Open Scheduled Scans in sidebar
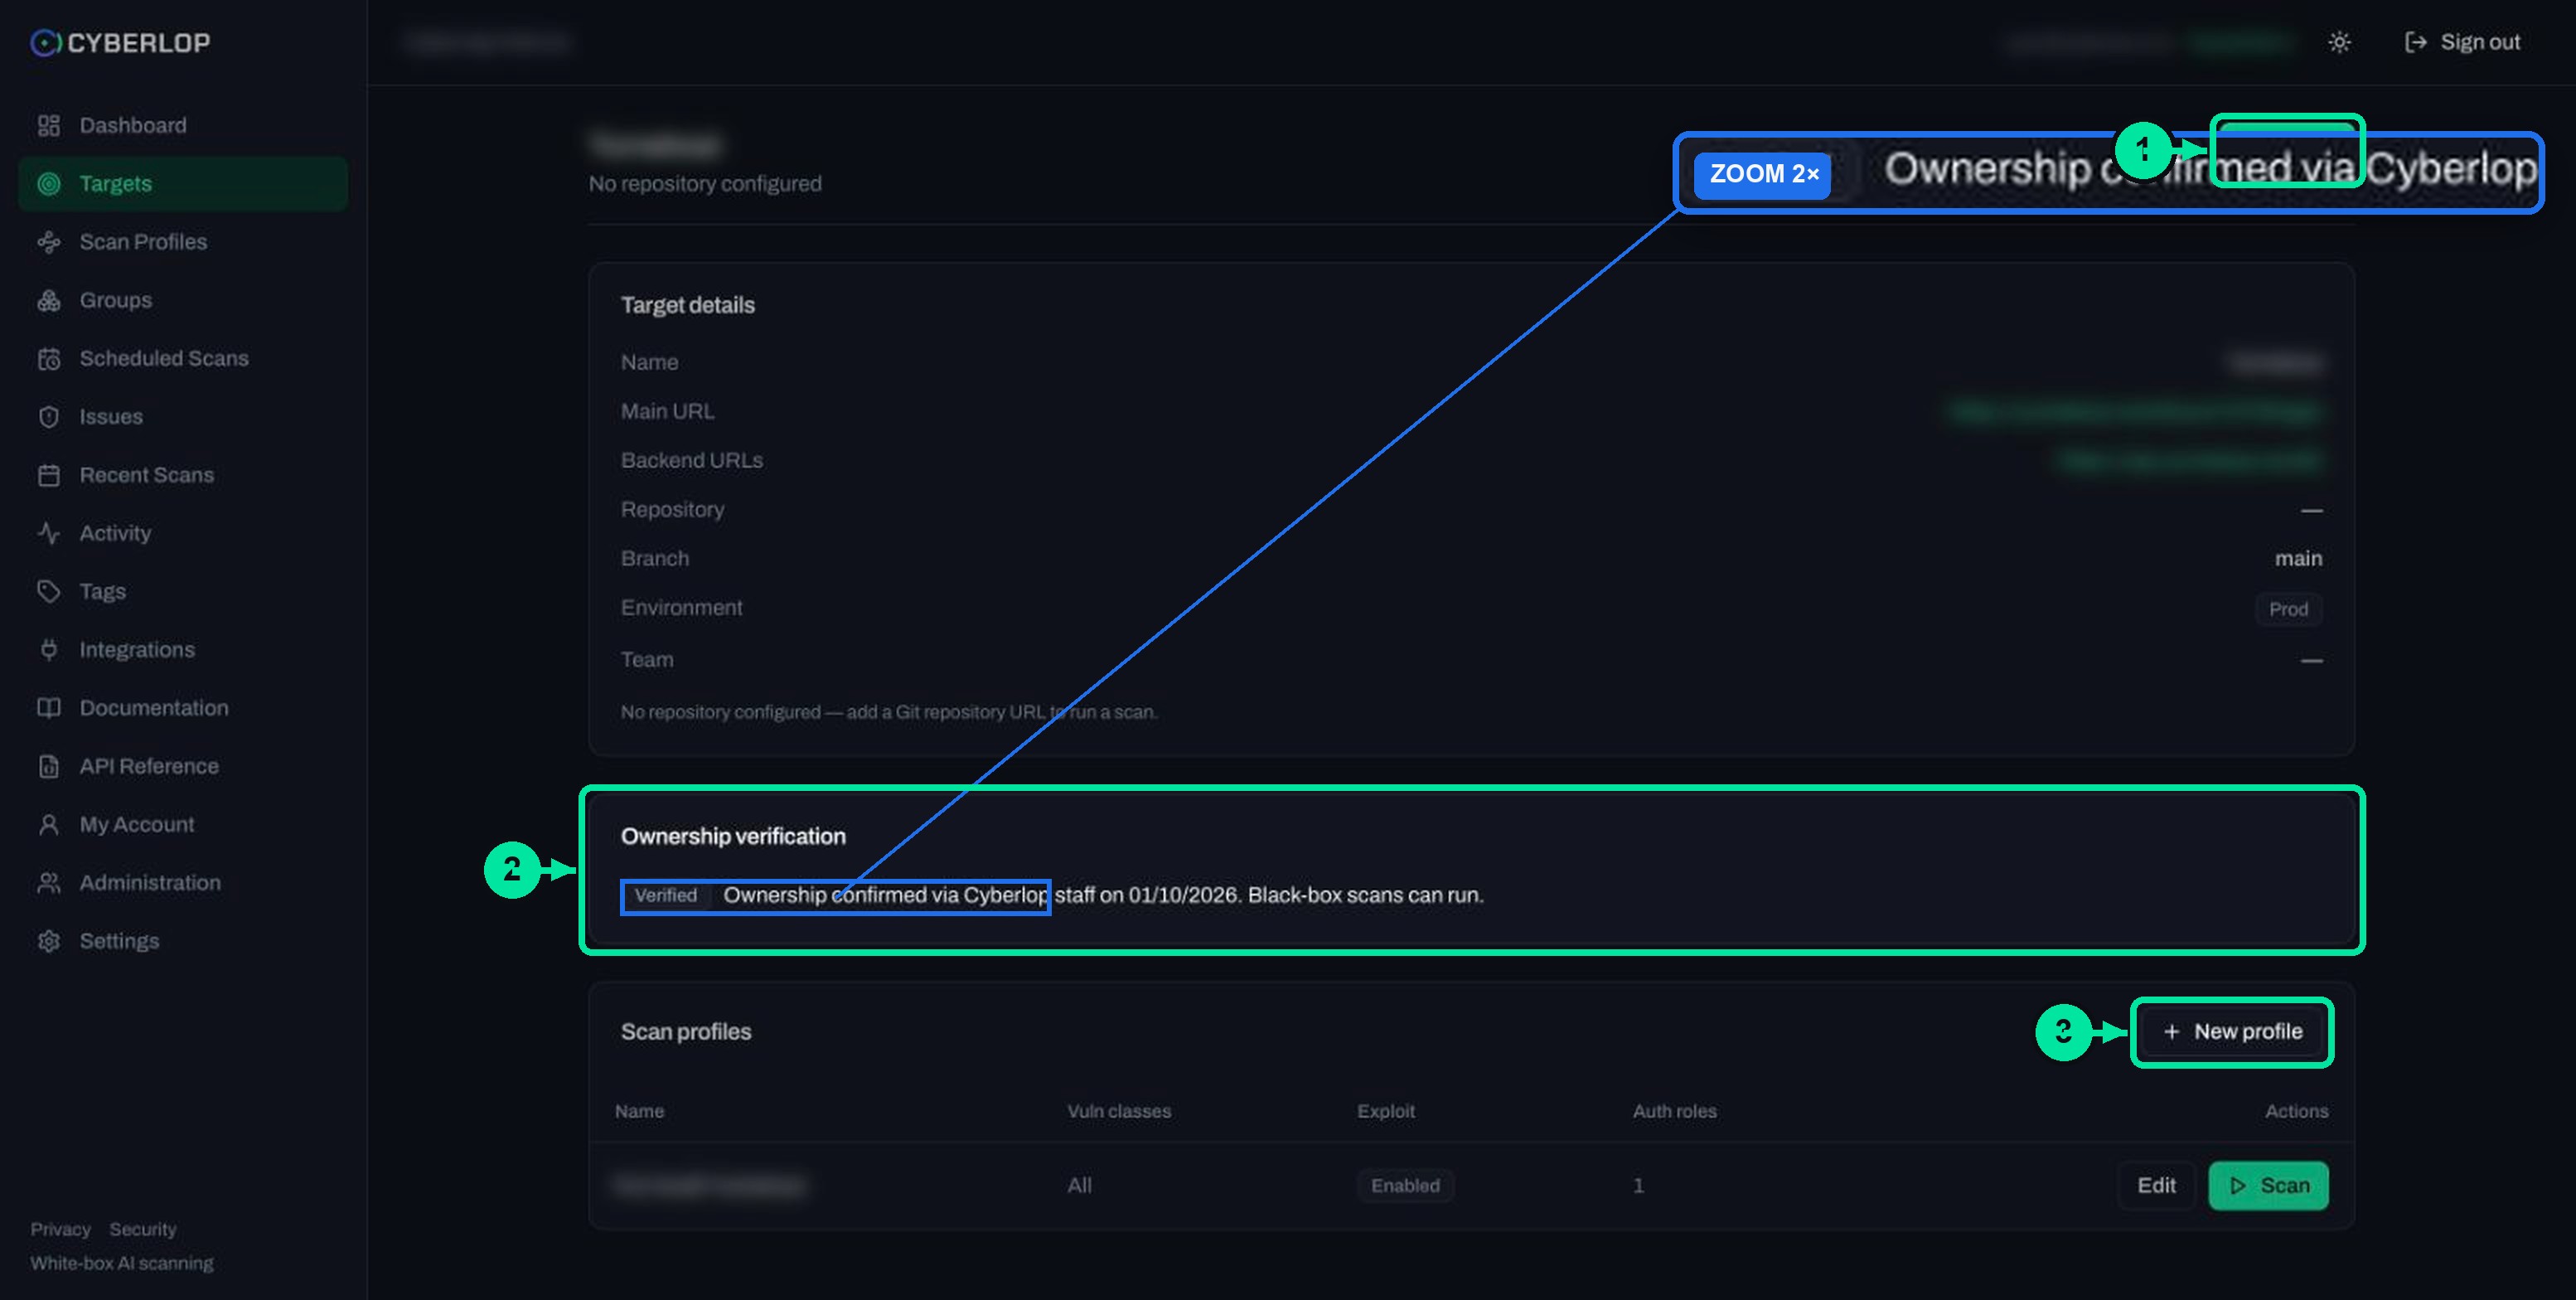Screen dimensions: 2576x1300 pyautogui.click(x=183, y=358)
